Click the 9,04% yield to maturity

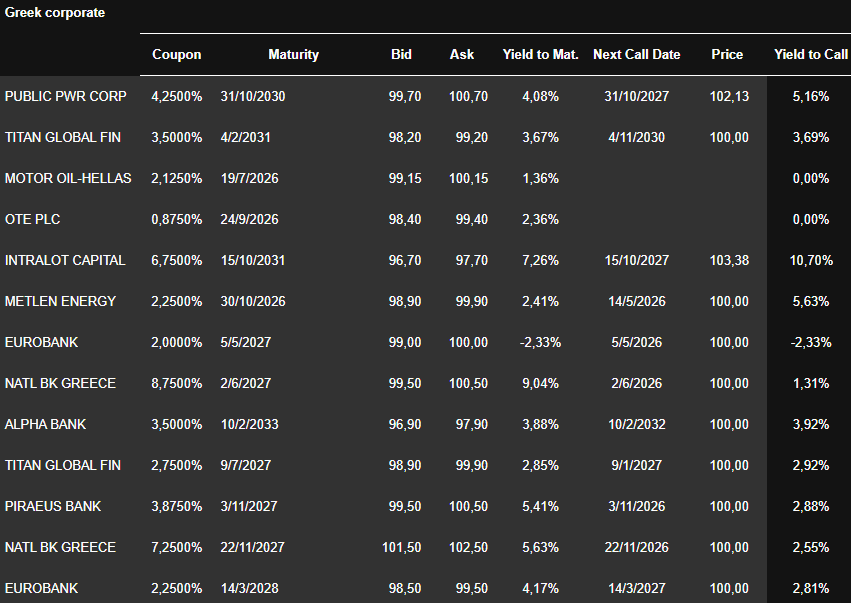[541, 383]
